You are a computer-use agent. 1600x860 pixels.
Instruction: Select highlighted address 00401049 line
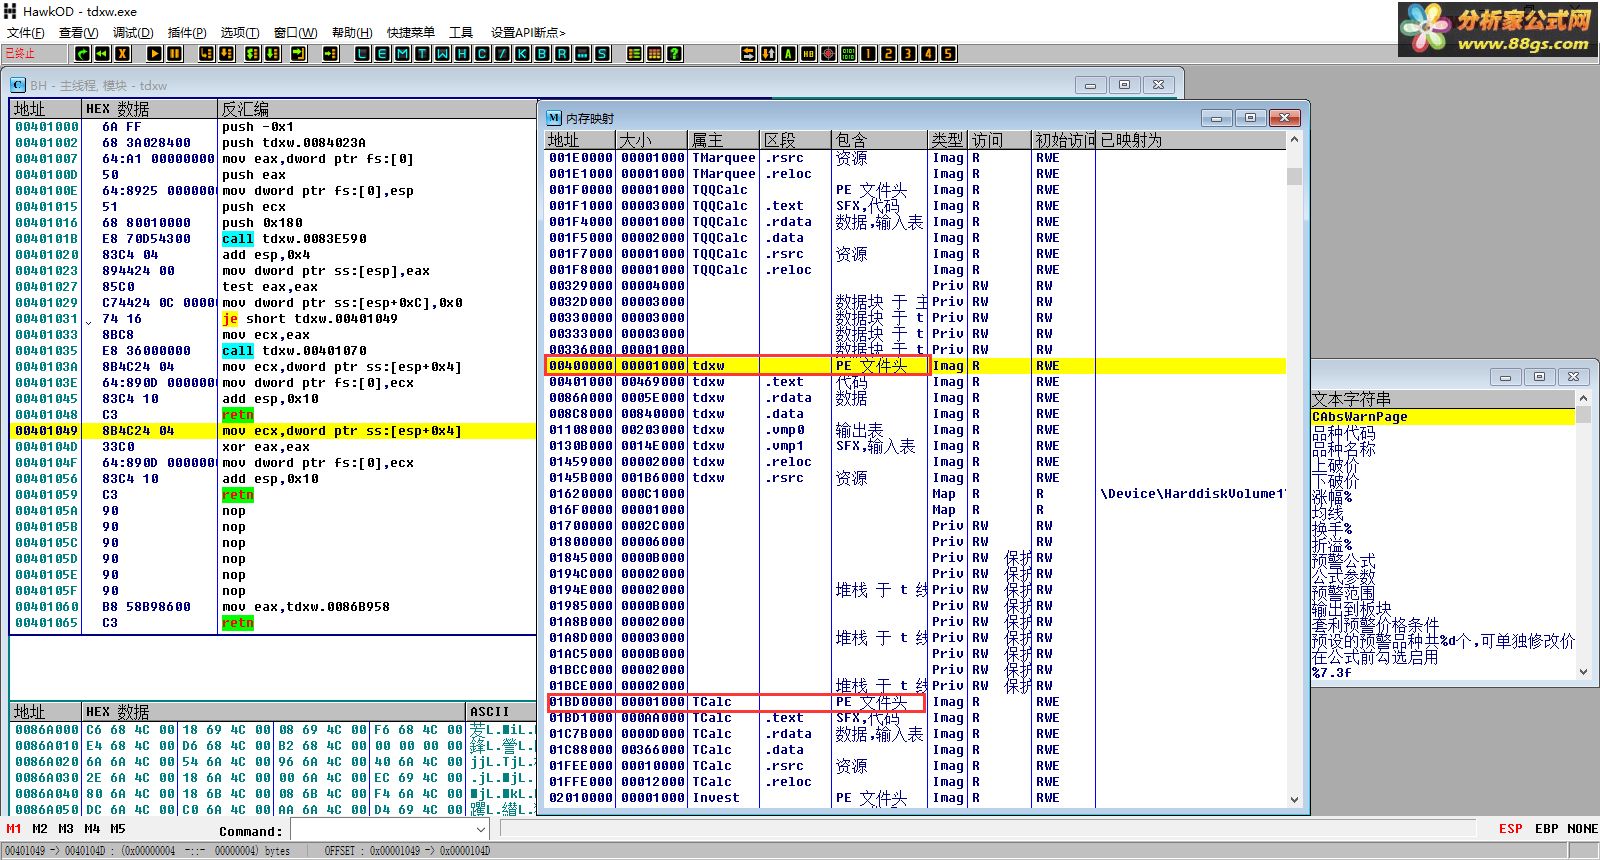(273, 431)
